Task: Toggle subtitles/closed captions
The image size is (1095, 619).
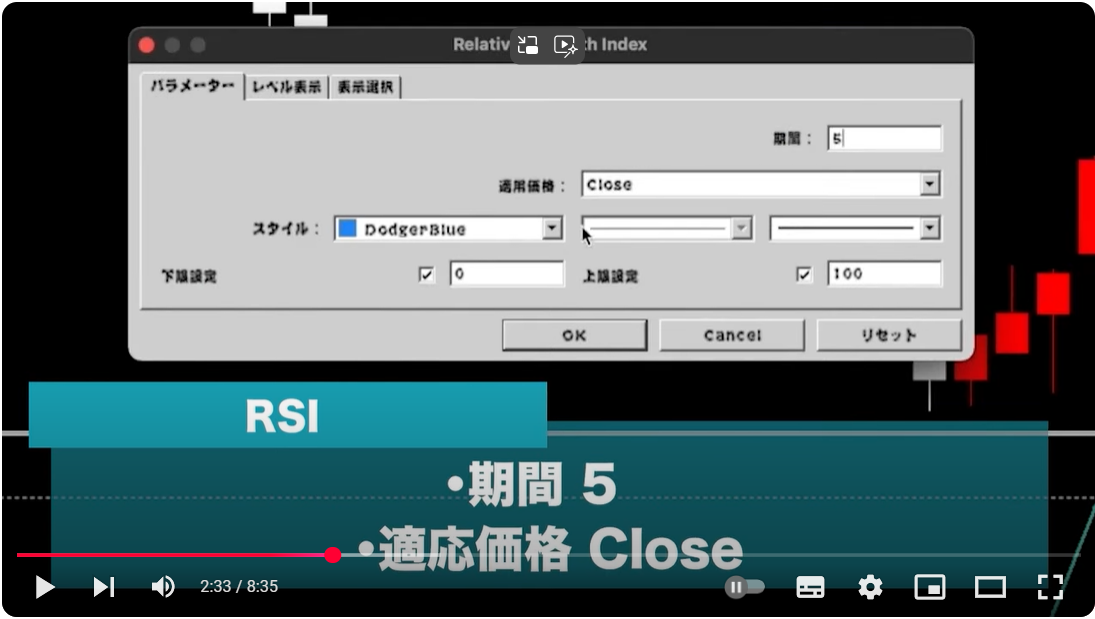Action: coord(810,587)
